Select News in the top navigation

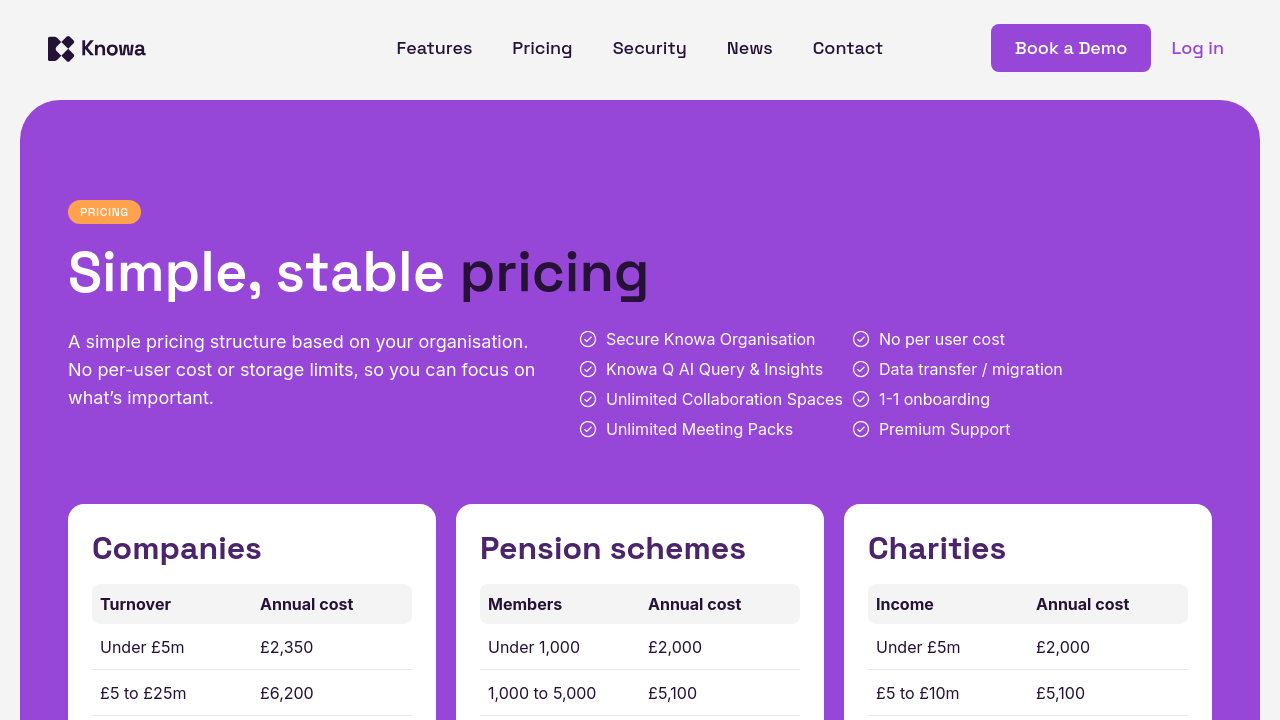coord(749,48)
